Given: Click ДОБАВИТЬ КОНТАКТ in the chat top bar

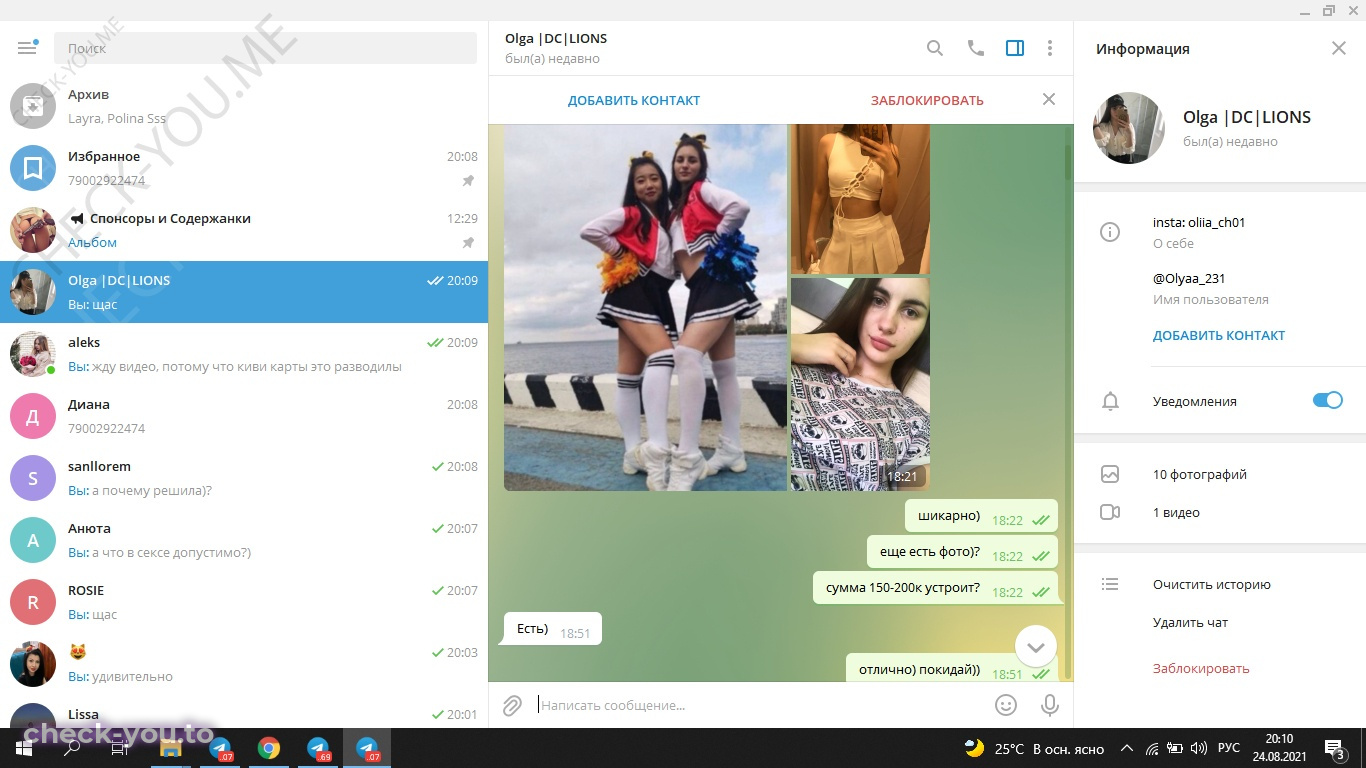Looking at the screenshot, I should point(634,100).
